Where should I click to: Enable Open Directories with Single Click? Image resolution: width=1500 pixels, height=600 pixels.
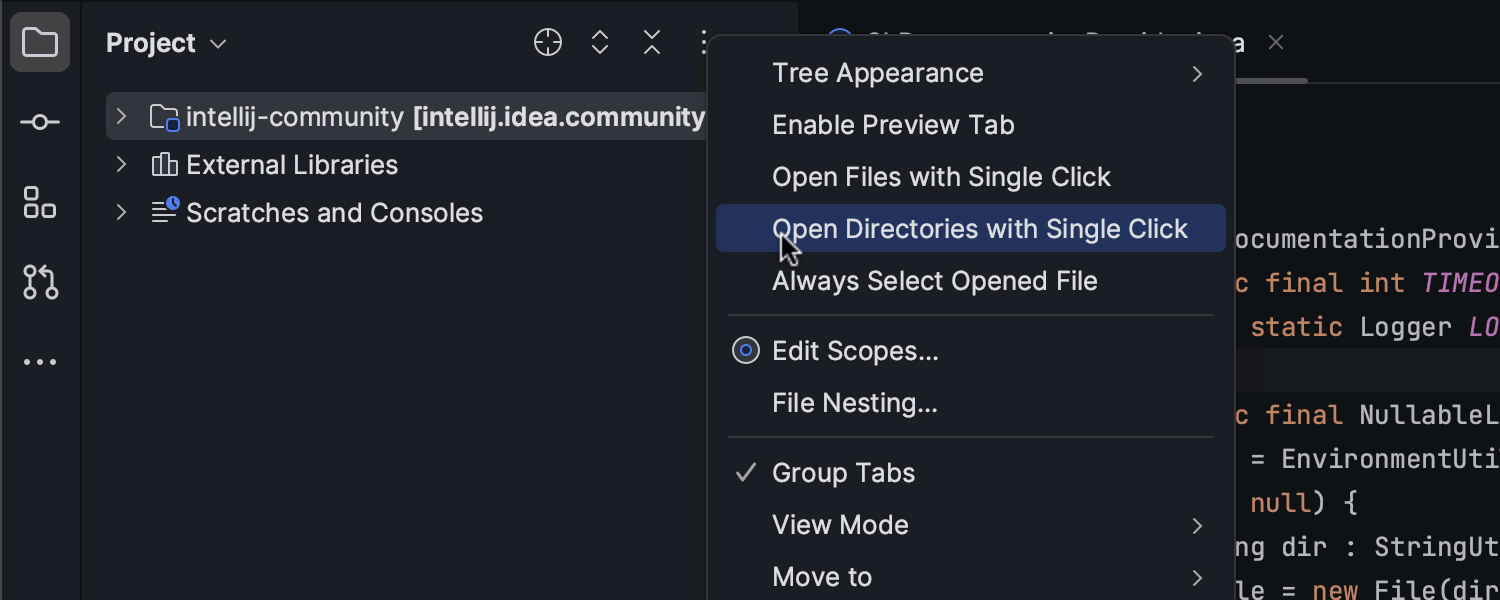[979, 229]
